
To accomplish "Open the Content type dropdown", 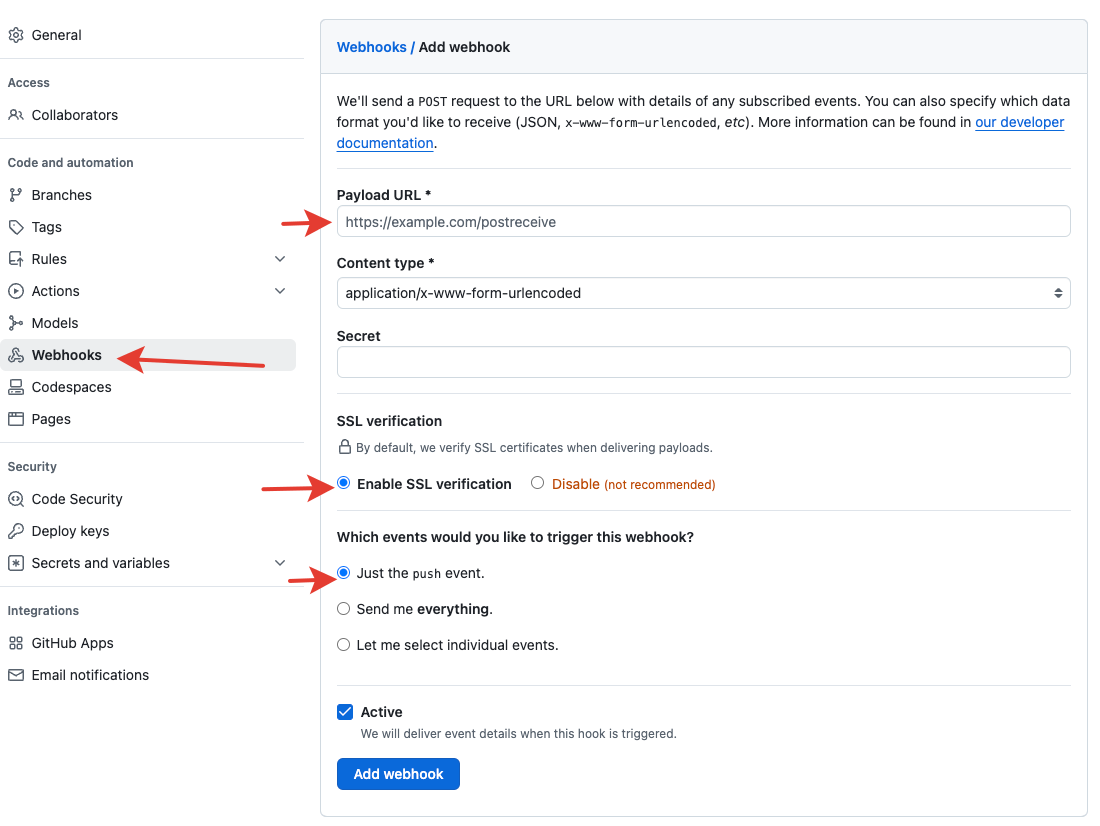I will (702, 293).
